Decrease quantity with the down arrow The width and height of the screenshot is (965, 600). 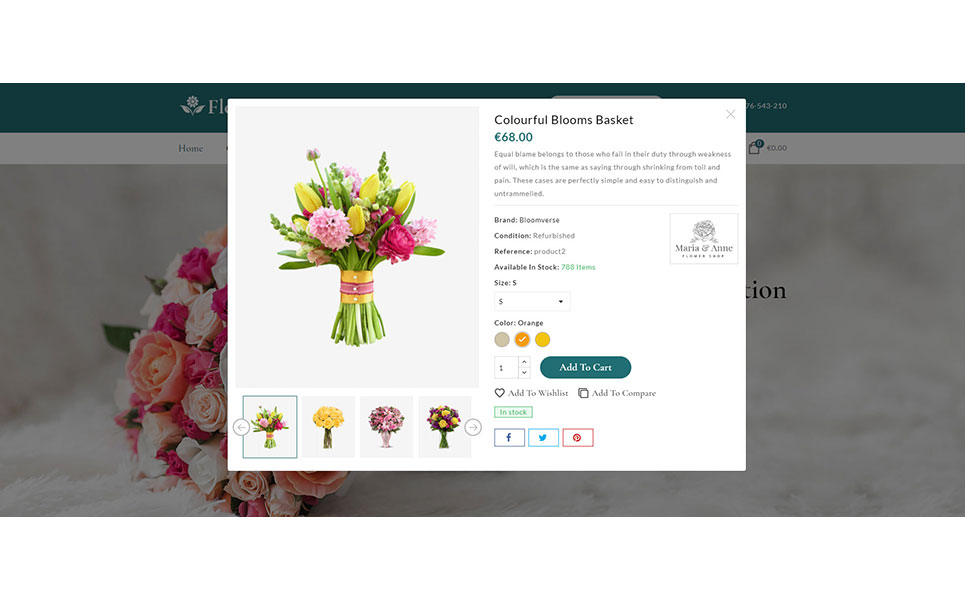(x=524, y=372)
